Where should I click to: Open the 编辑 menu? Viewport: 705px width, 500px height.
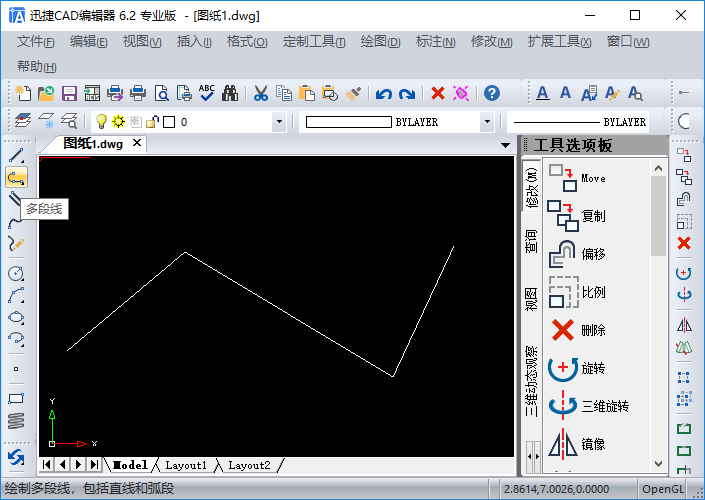[89, 42]
